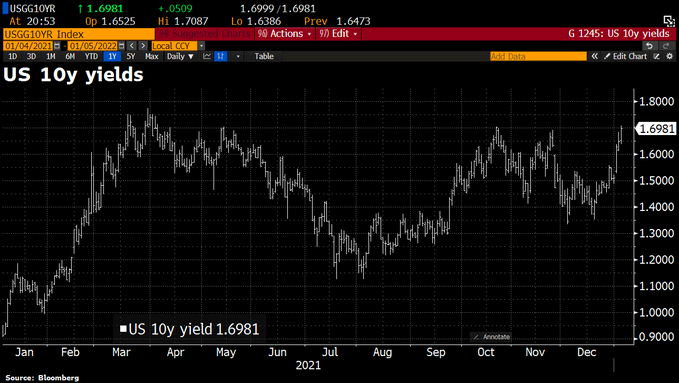Open annotation edit pencil-square icon
The width and height of the screenshot is (679, 383).
point(656,56)
